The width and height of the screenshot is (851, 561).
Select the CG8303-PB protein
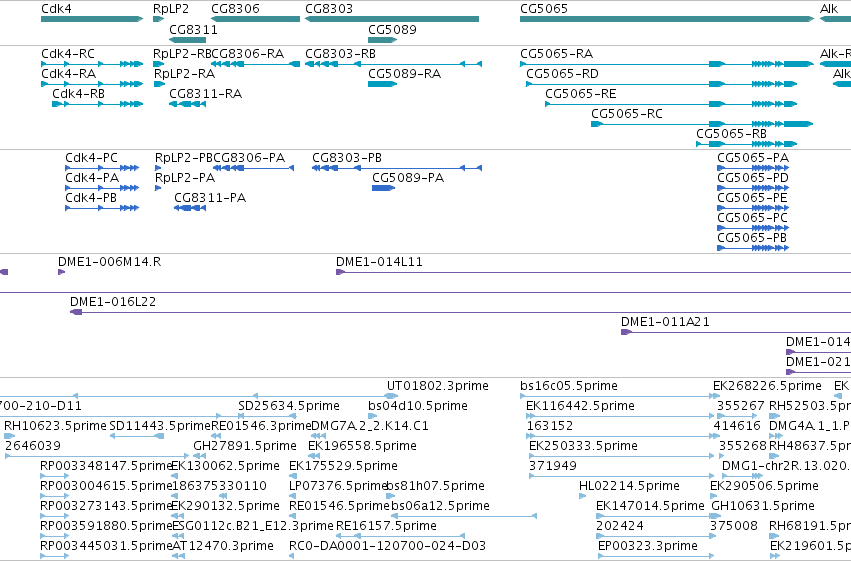tap(397, 168)
